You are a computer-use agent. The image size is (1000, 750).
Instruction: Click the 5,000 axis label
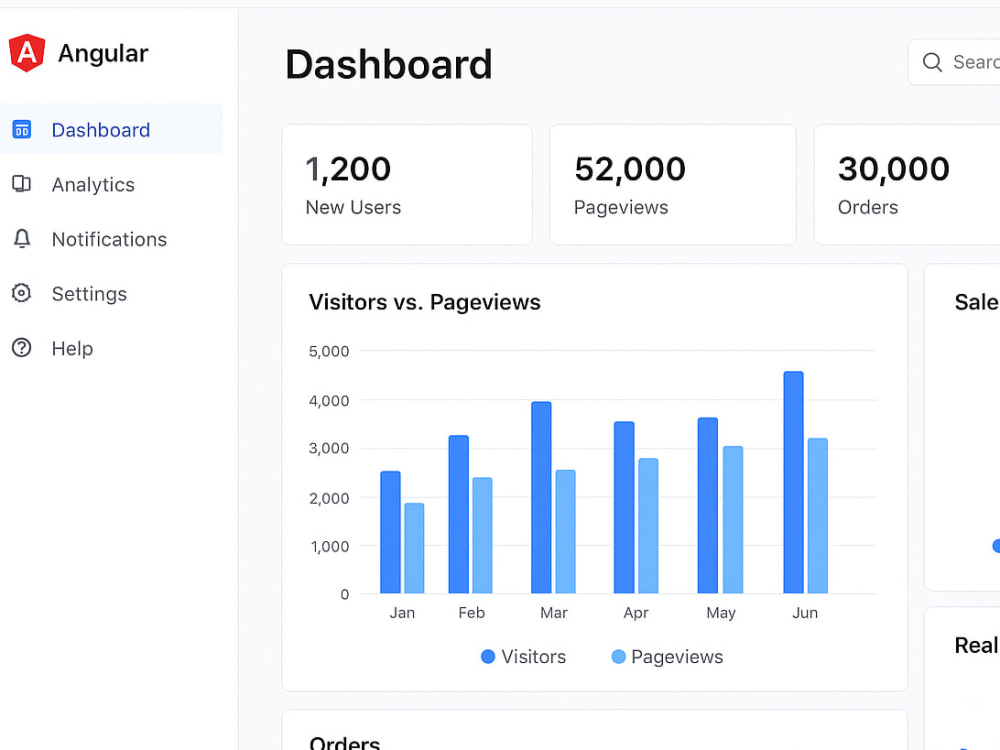pos(329,351)
